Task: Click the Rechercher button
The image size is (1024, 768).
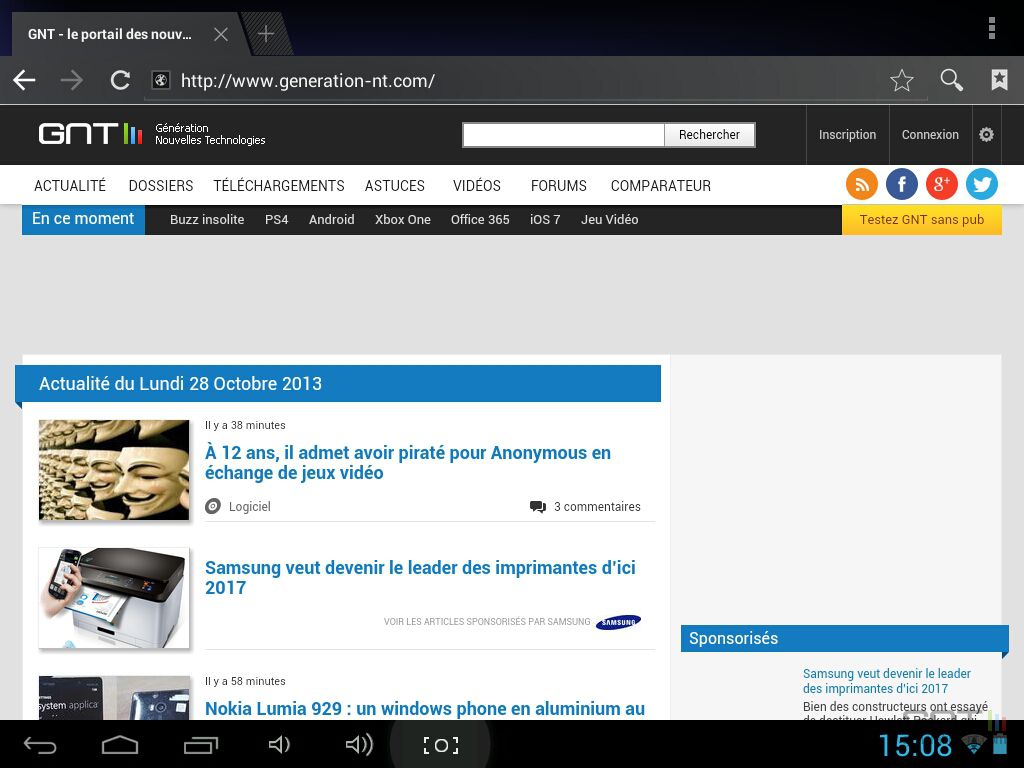Action: click(709, 135)
